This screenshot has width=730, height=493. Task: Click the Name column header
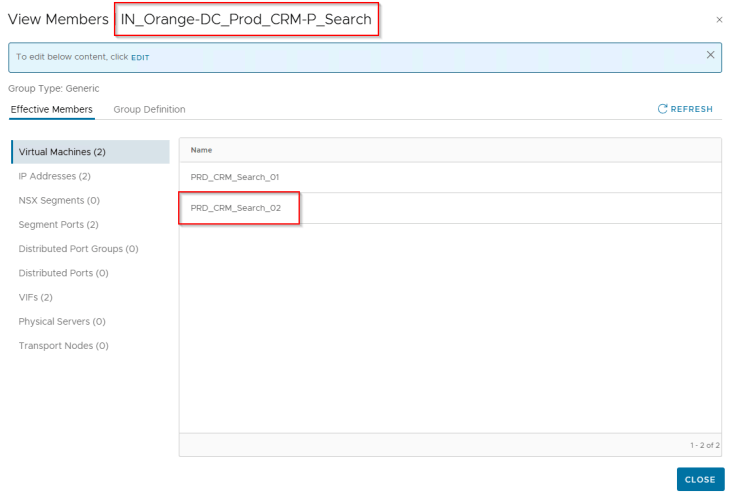point(202,150)
